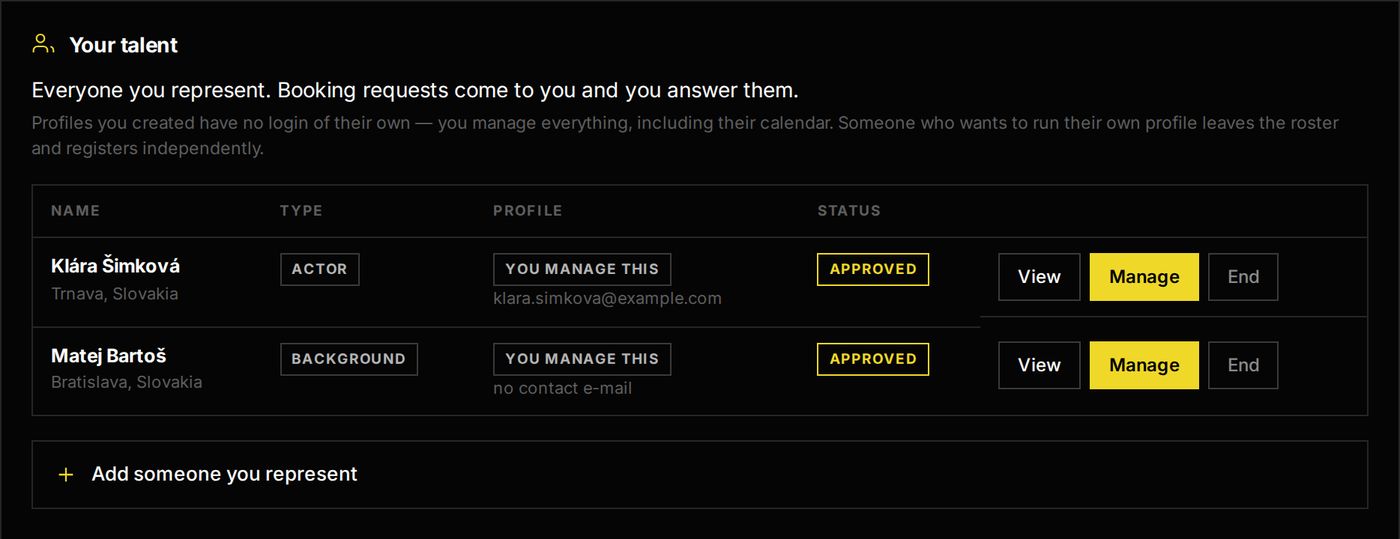Click Matej's APPROVED status badge
This screenshot has height=539, width=1400.
point(873,359)
